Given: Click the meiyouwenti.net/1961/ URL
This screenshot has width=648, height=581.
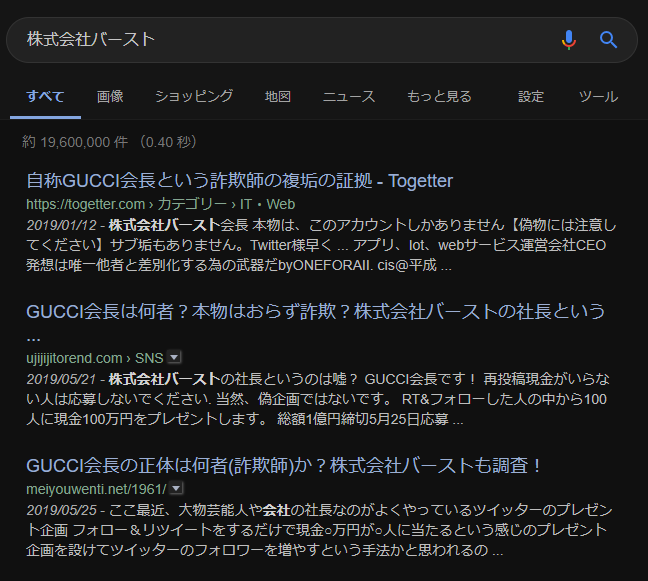Looking at the screenshot, I should pos(96,489).
